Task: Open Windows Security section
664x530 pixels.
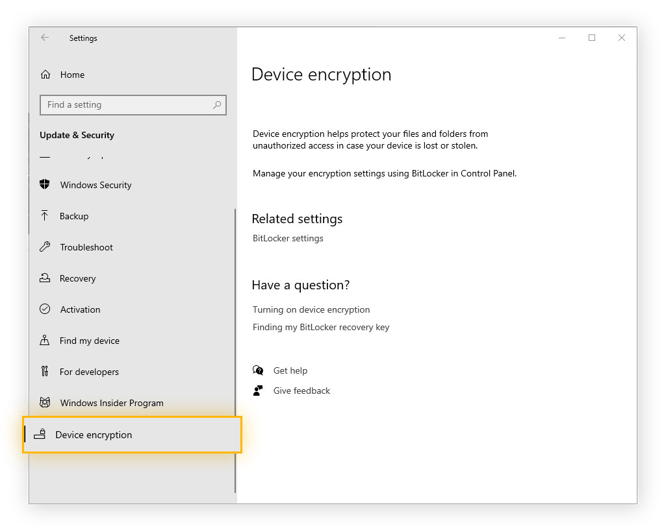Action: [96, 185]
